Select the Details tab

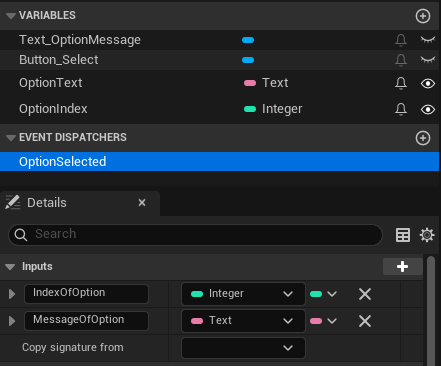click(x=80, y=203)
